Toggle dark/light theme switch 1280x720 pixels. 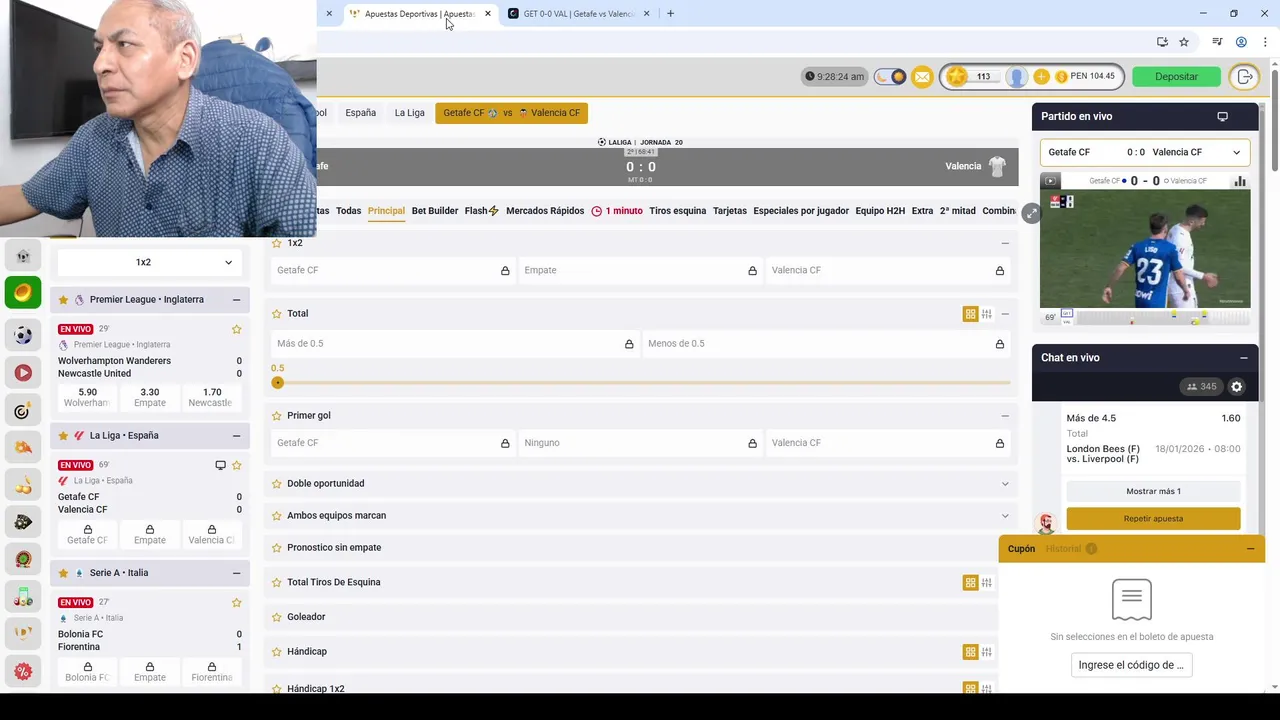[890, 77]
